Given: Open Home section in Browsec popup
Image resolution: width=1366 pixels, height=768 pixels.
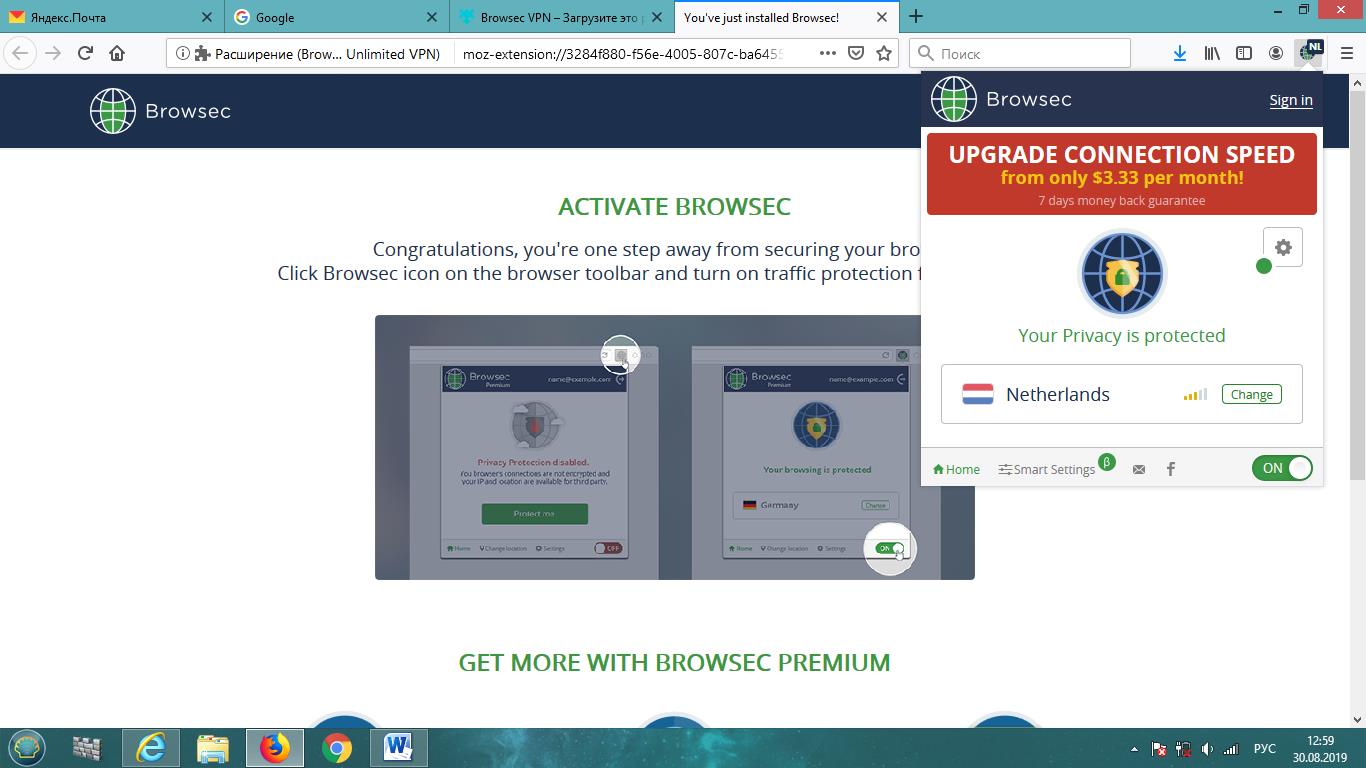Looking at the screenshot, I should pyautogui.click(x=956, y=469).
